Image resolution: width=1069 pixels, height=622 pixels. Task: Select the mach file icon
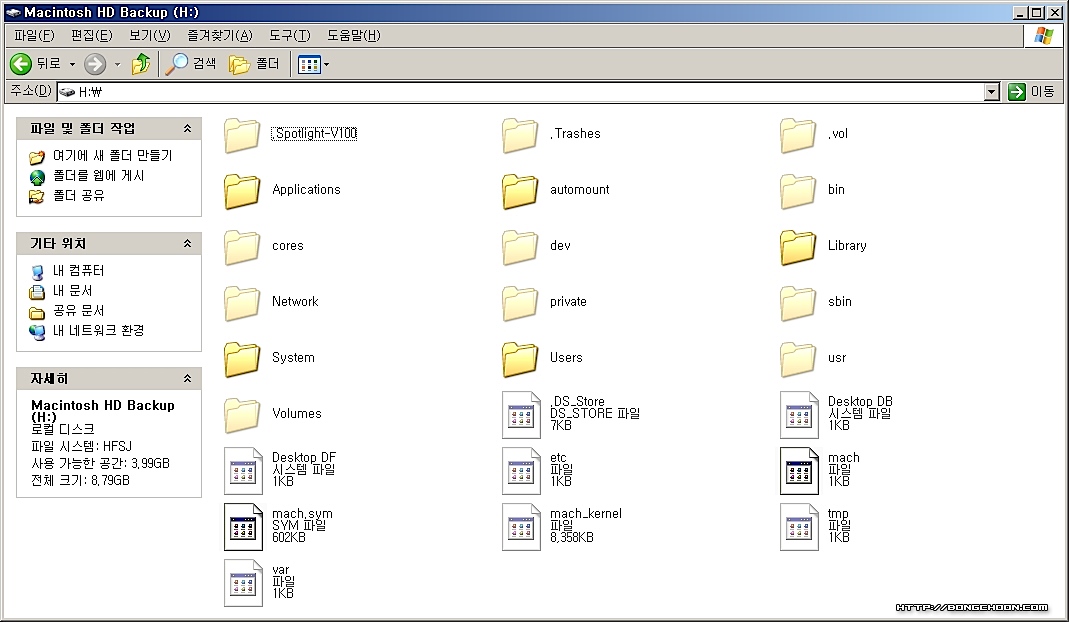[800, 471]
